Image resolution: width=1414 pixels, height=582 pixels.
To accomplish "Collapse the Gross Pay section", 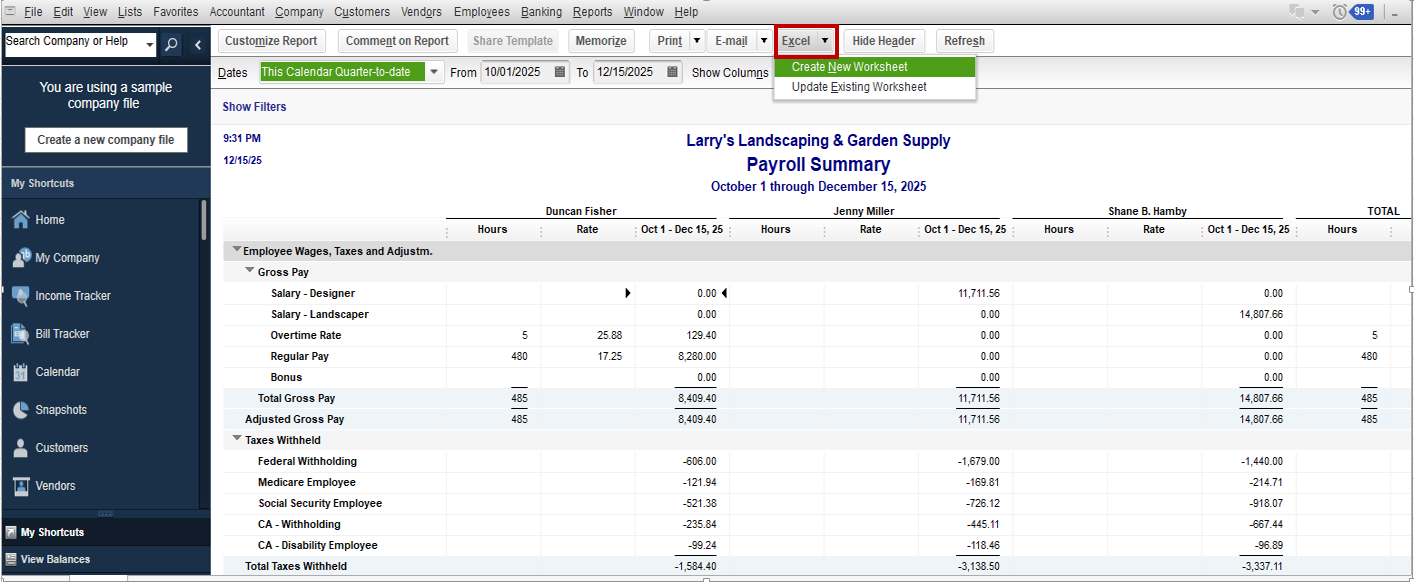I will [x=249, y=271].
